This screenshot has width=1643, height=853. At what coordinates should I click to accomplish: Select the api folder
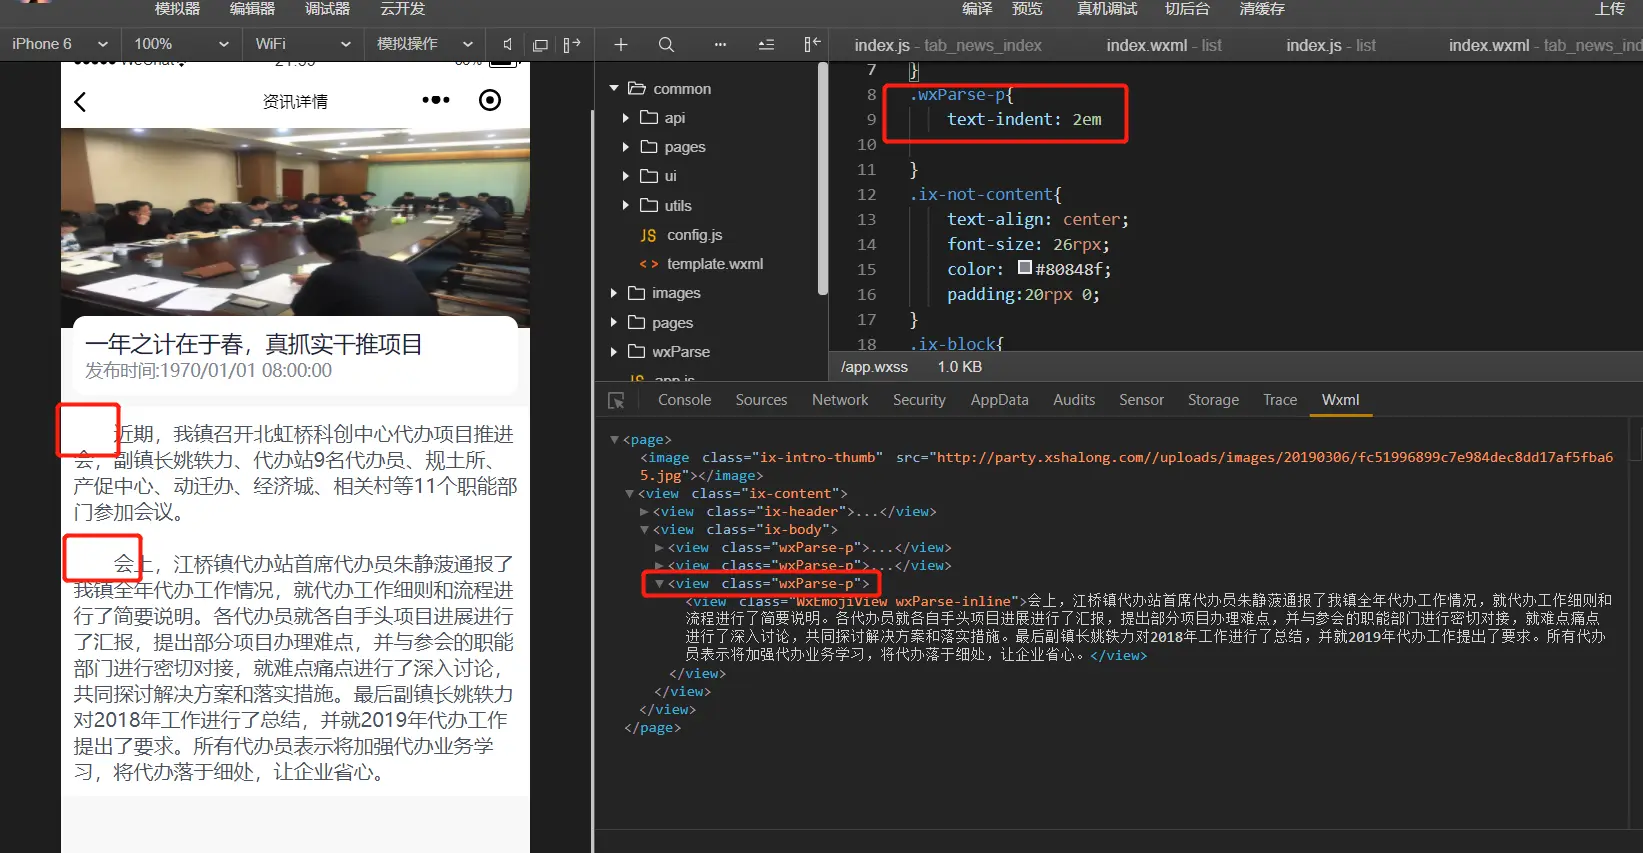click(x=675, y=118)
